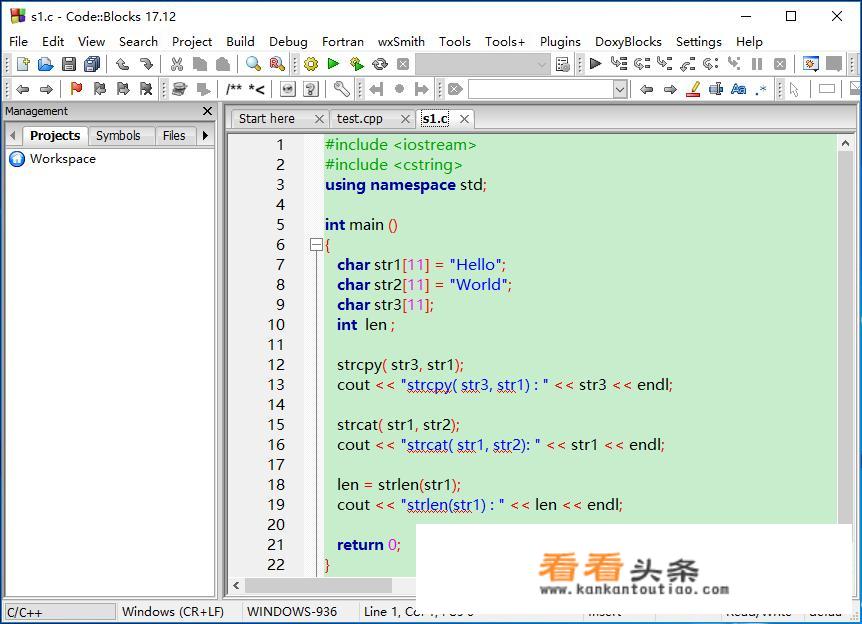Insert Doxygen block comment /** icon
The width and height of the screenshot is (862, 624).
[234, 89]
